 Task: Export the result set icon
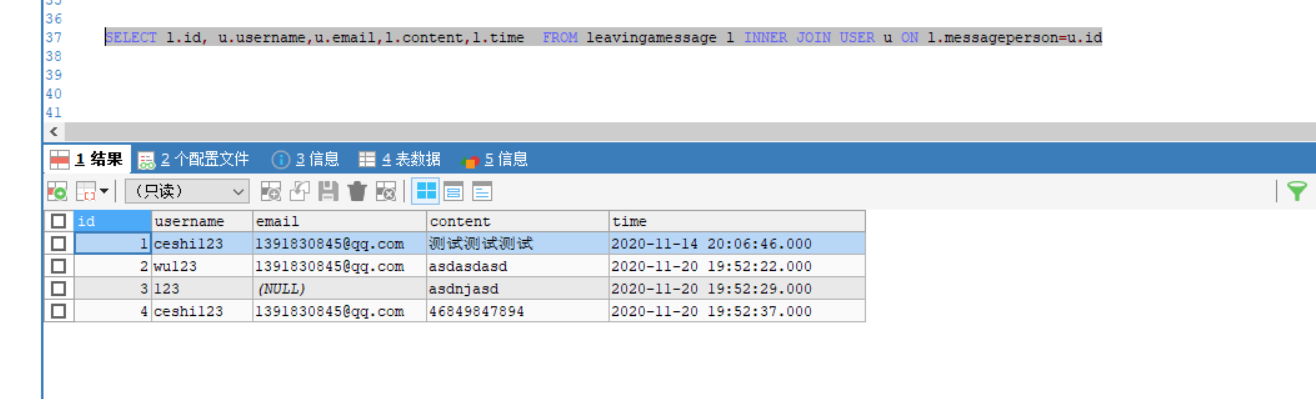pos(57,191)
